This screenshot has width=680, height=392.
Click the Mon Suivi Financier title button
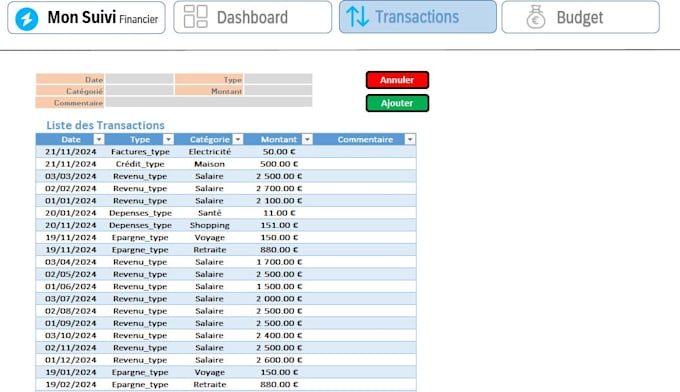(86, 18)
